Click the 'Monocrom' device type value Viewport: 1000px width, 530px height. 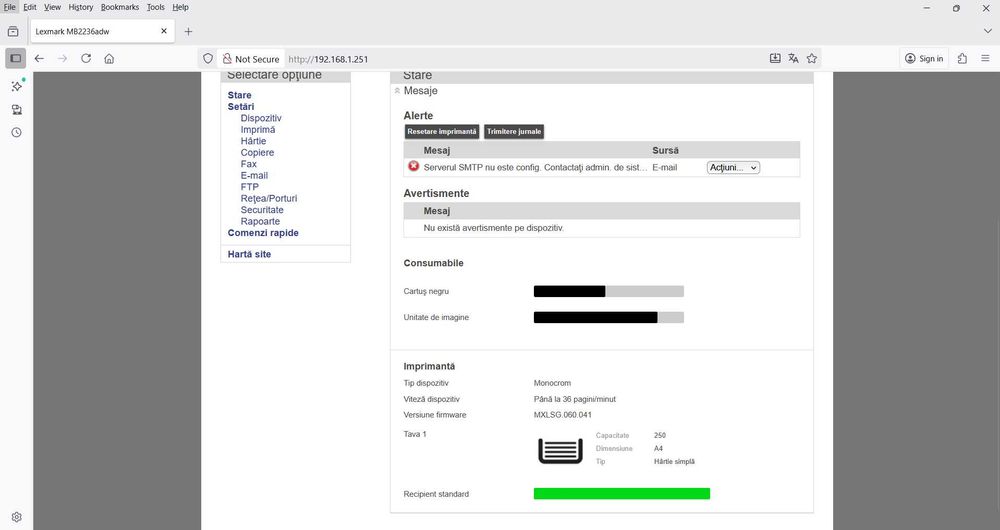tap(552, 383)
